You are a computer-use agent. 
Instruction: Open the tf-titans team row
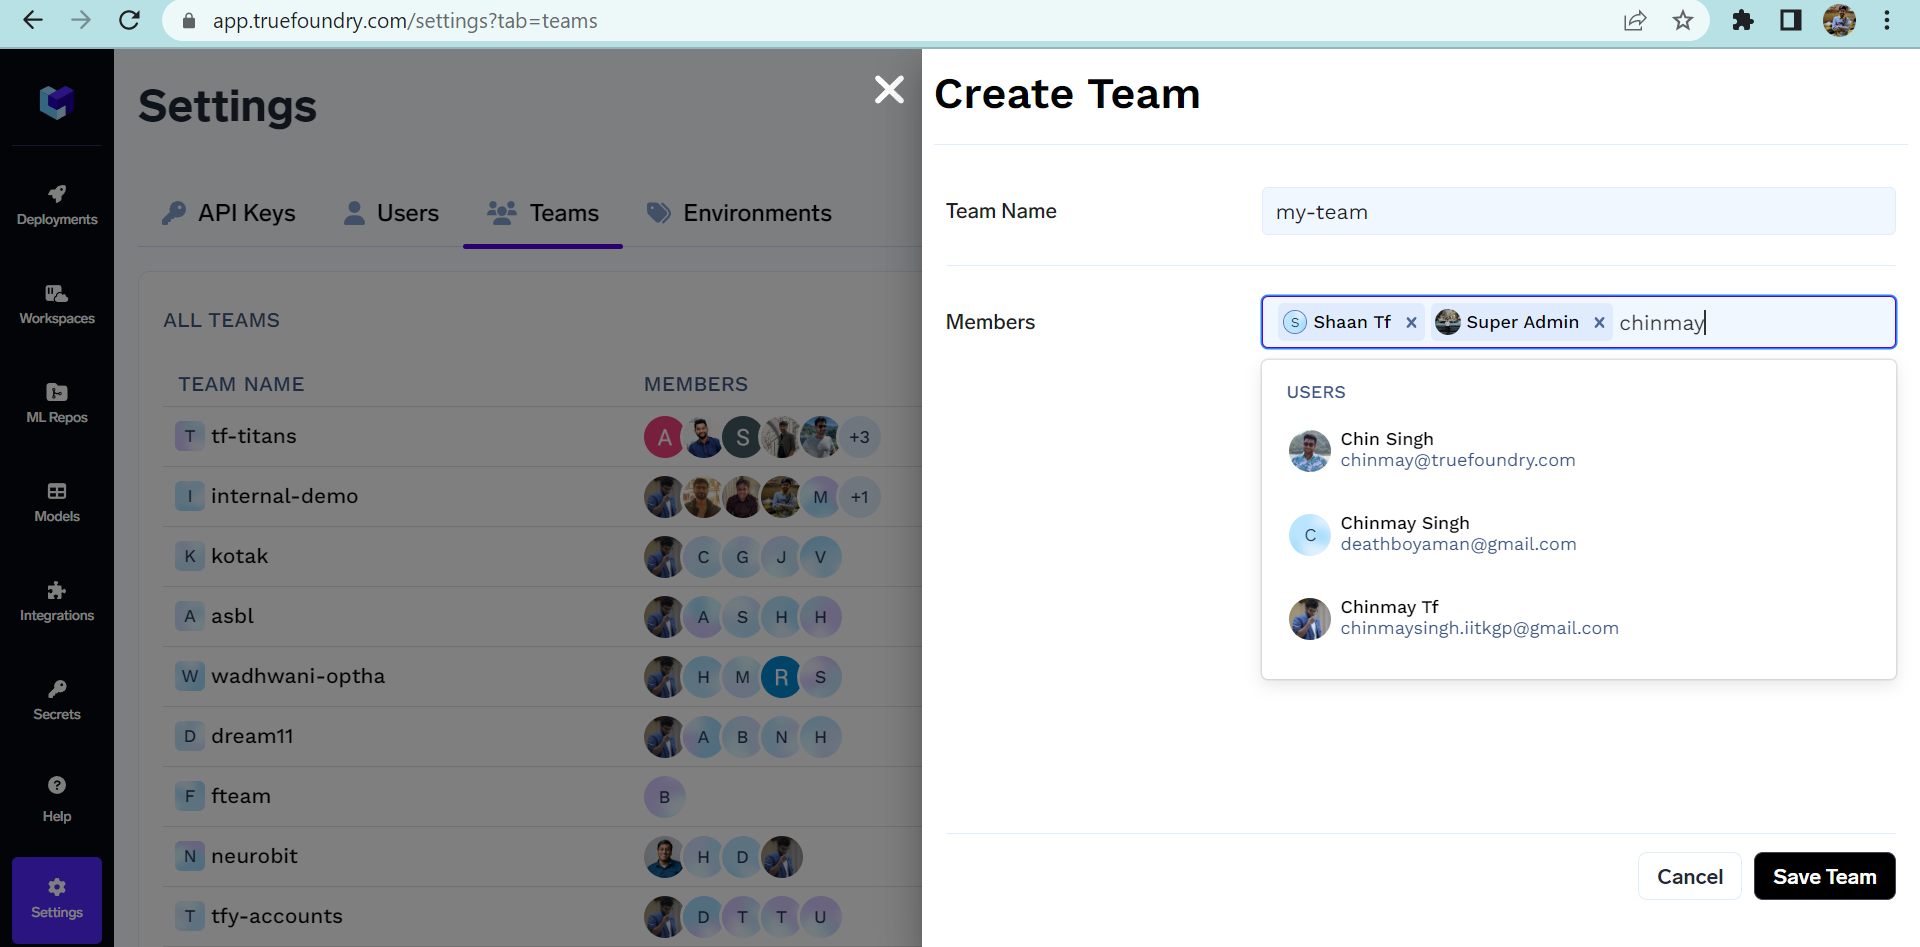click(x=542, y=436)
